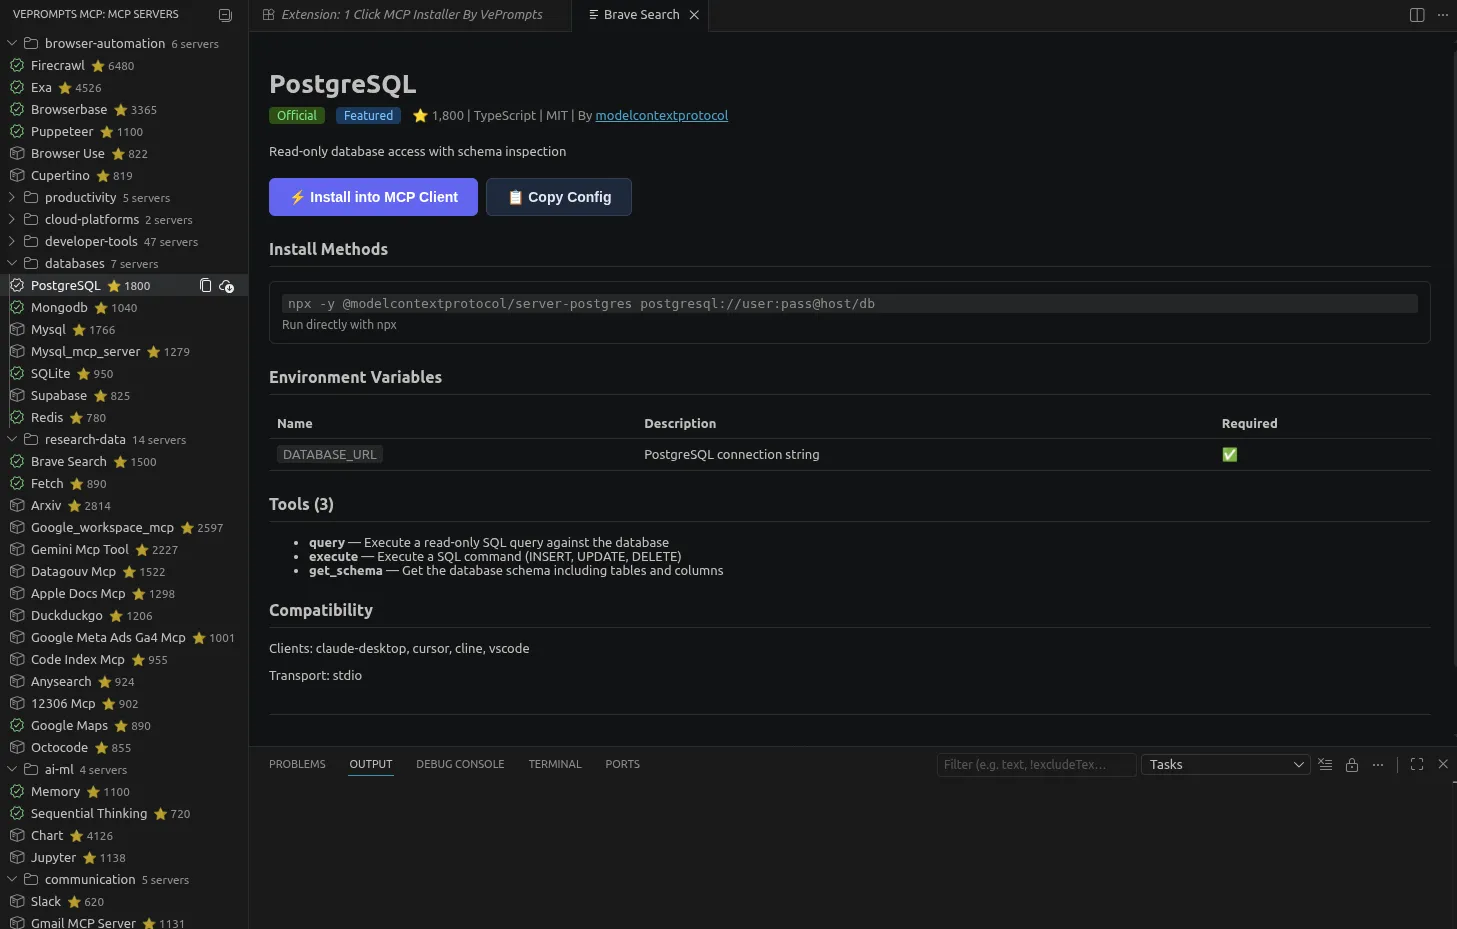Open the PROBLEMS panel tab

297,764
